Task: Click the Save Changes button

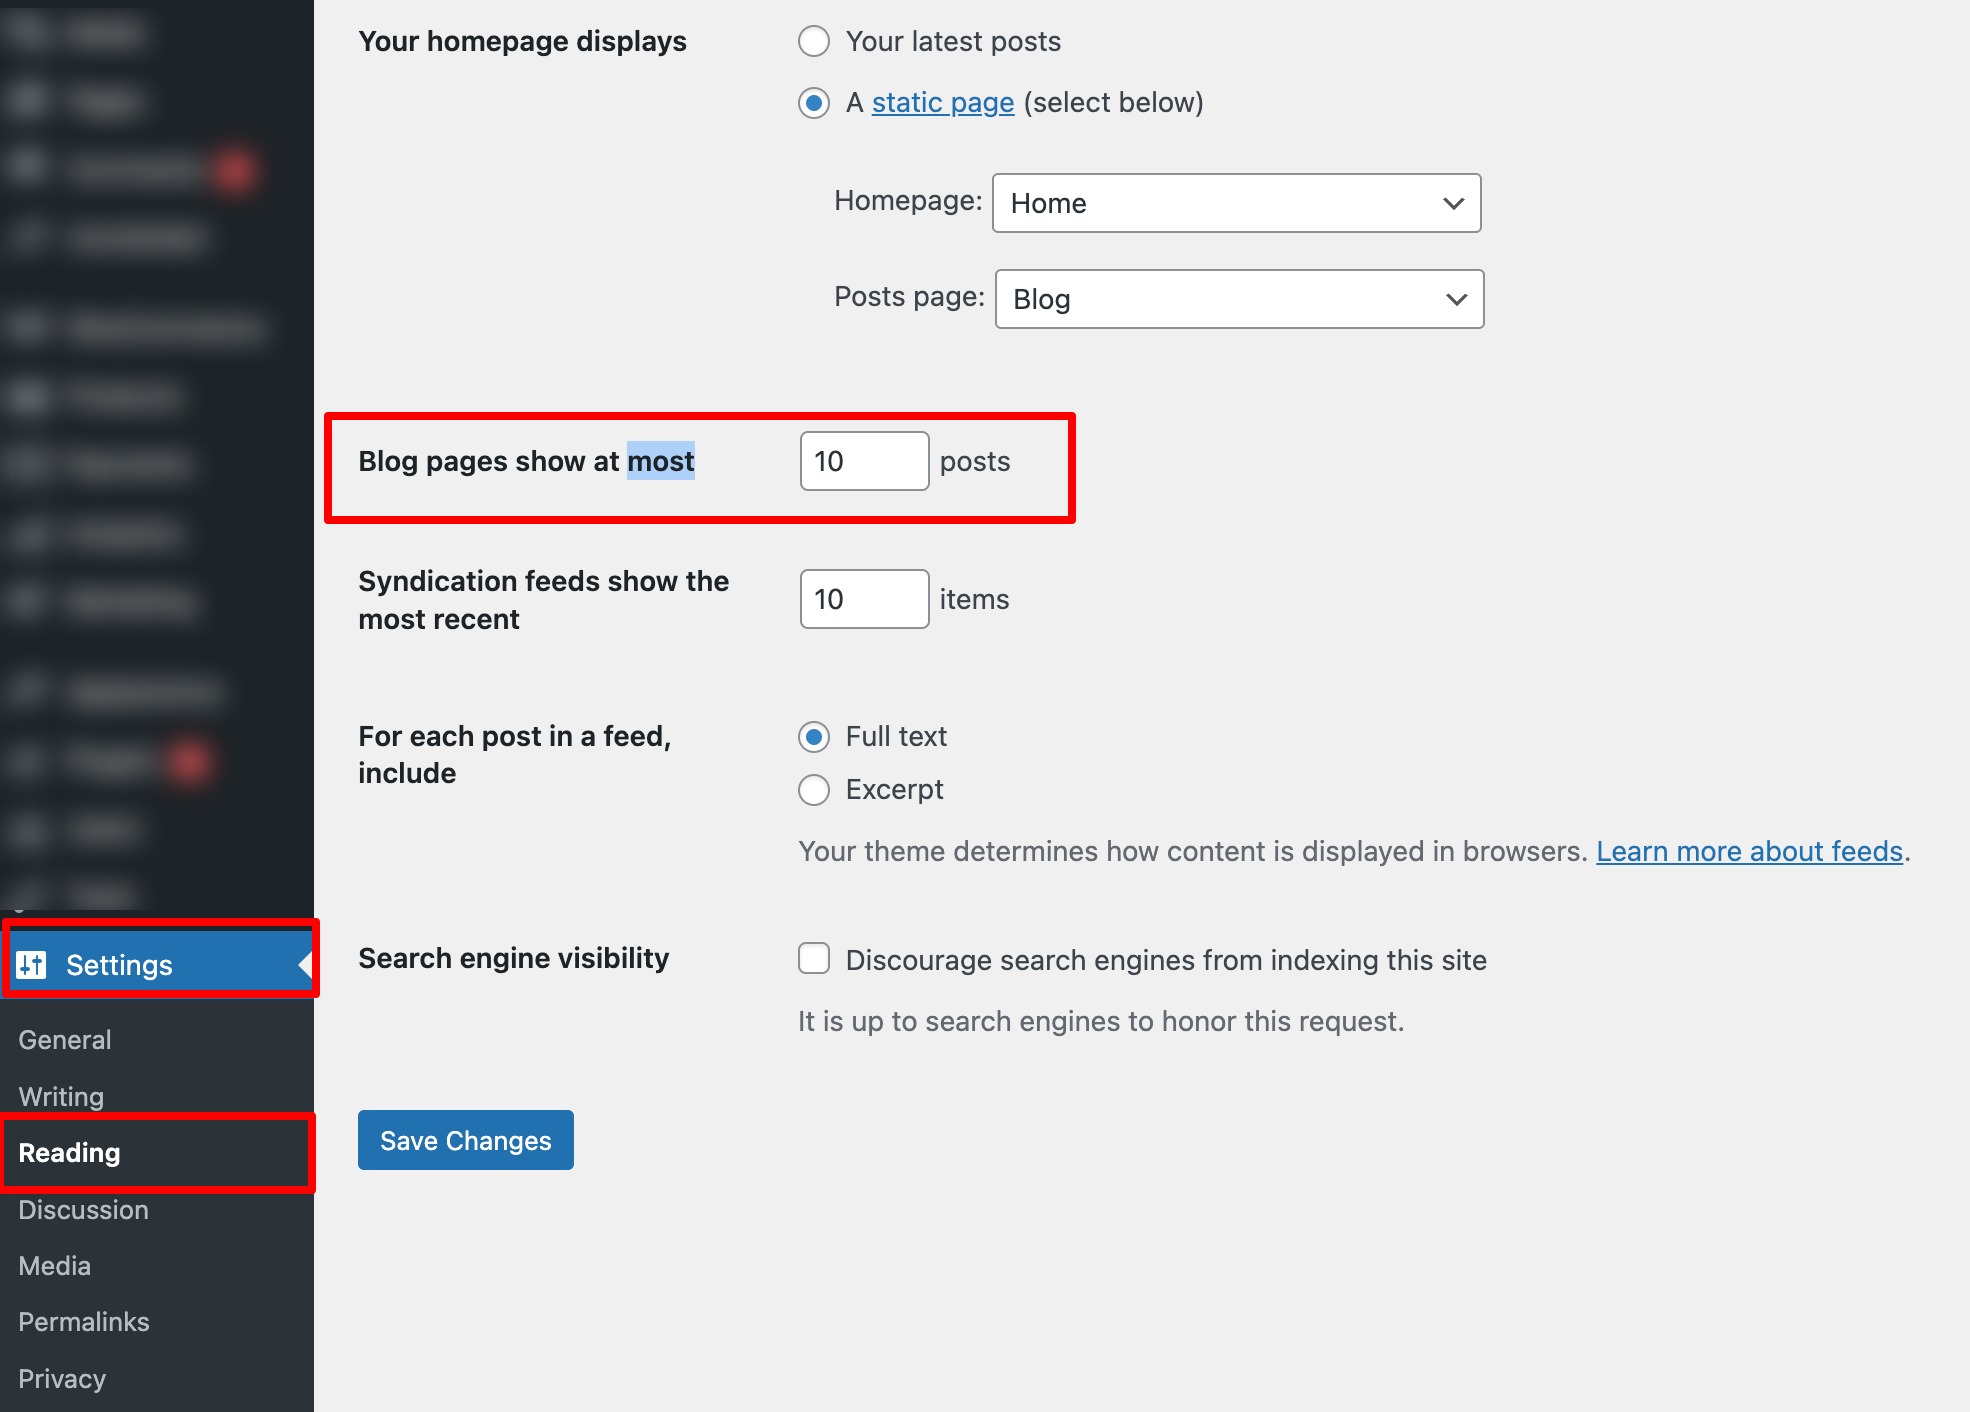Action: pyautogui.click(x=465, y=1140)
